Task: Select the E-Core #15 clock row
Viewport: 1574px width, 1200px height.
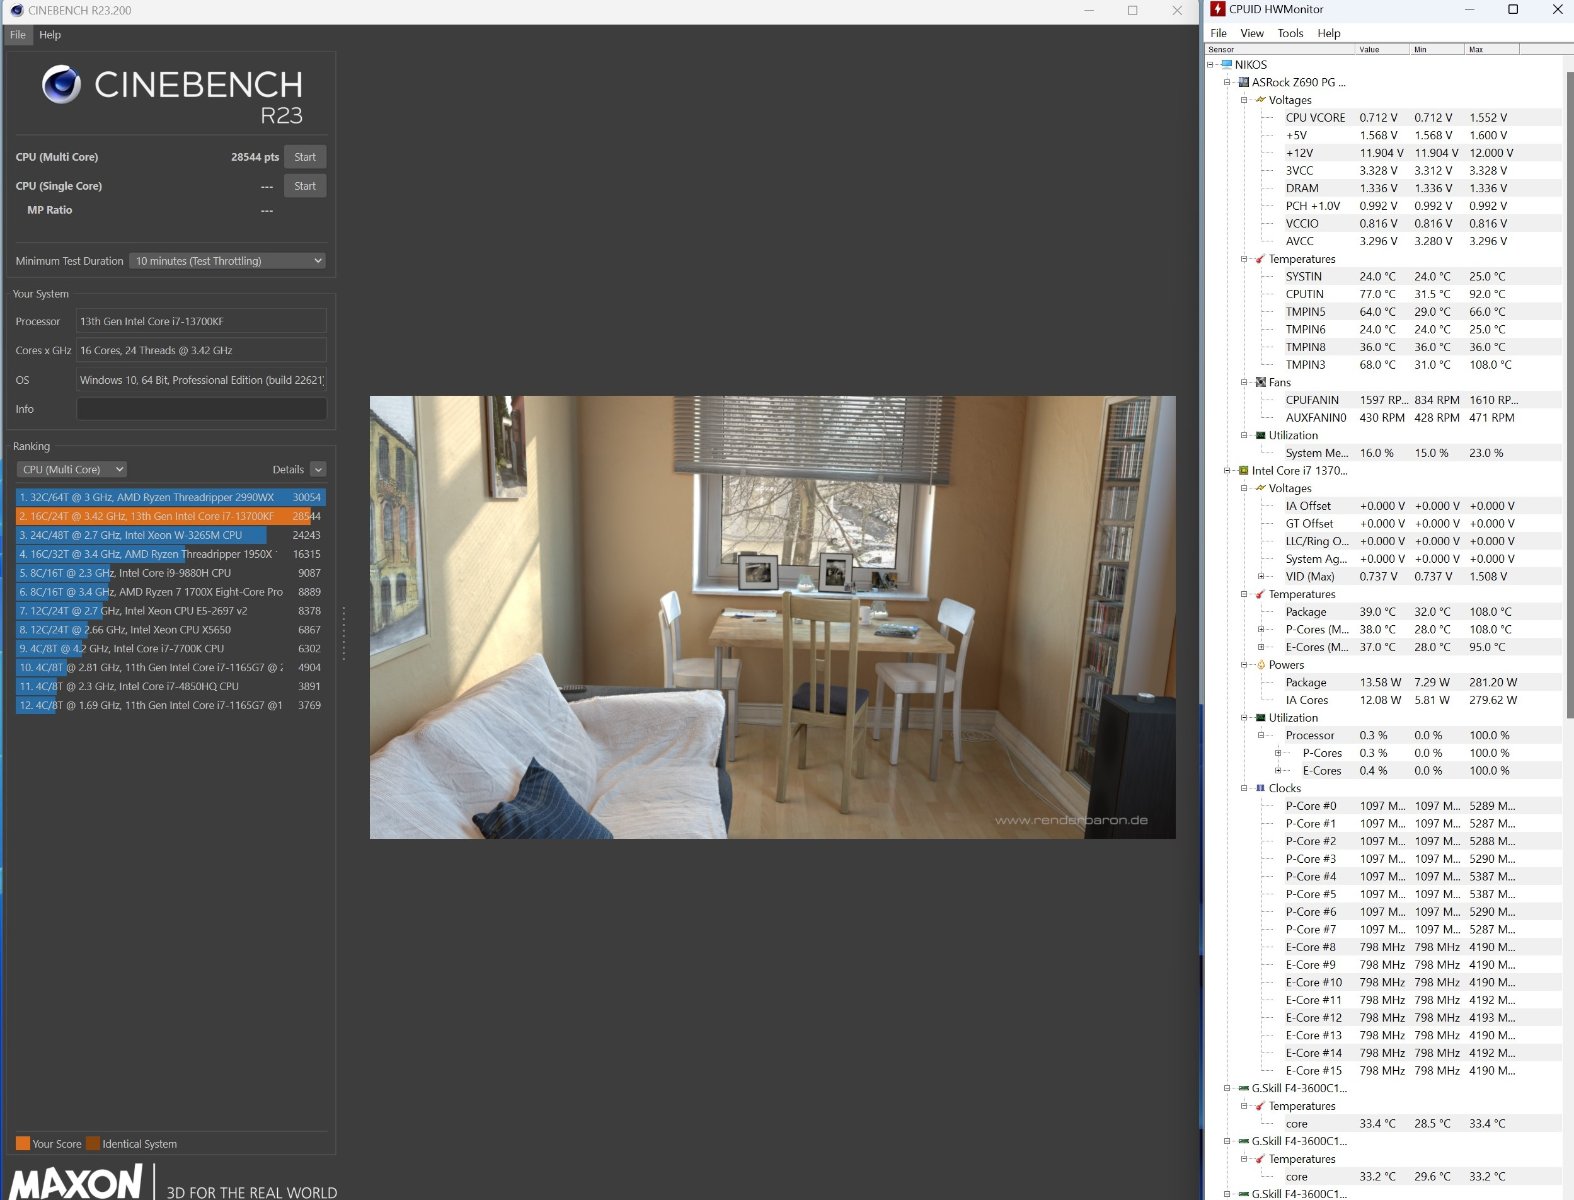Action: [1421, 1071]
